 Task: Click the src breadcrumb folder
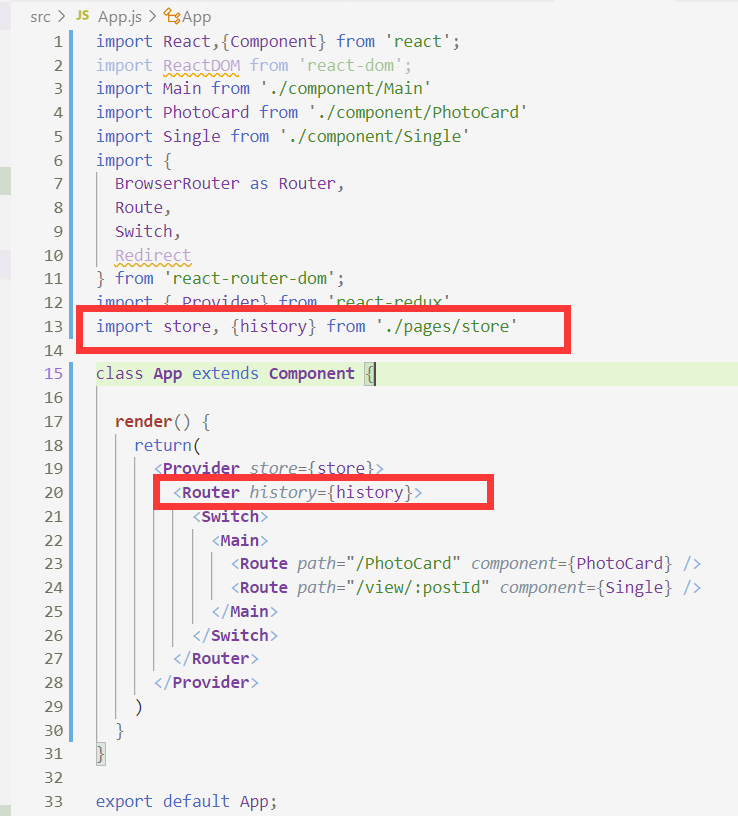tap(40, 17)
